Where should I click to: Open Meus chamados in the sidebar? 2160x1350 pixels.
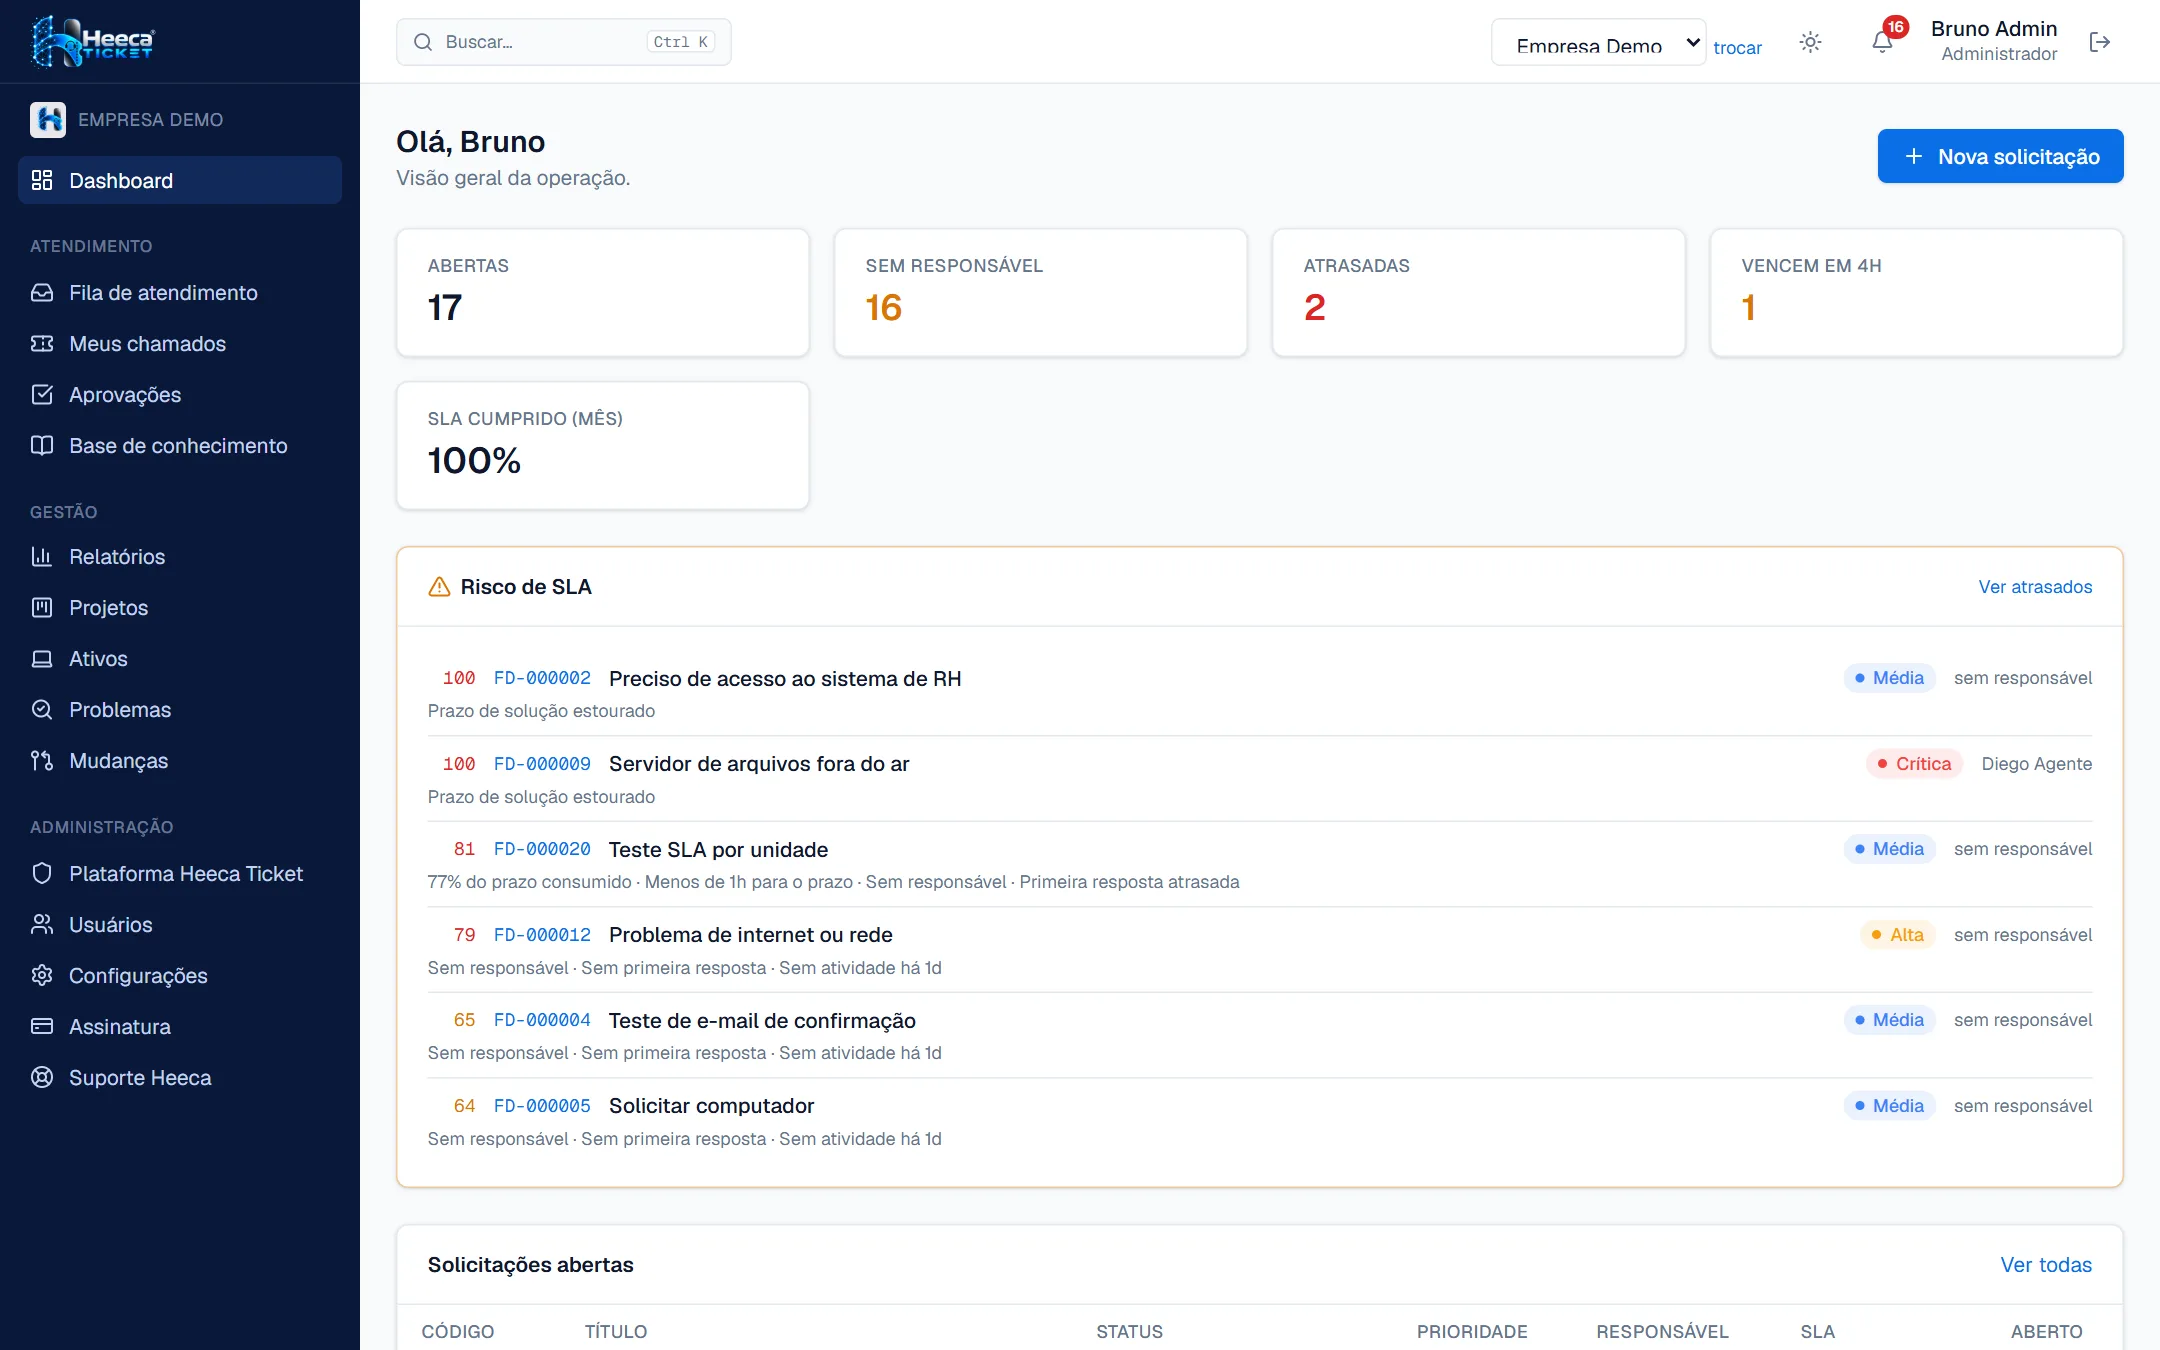click(180, 343)
